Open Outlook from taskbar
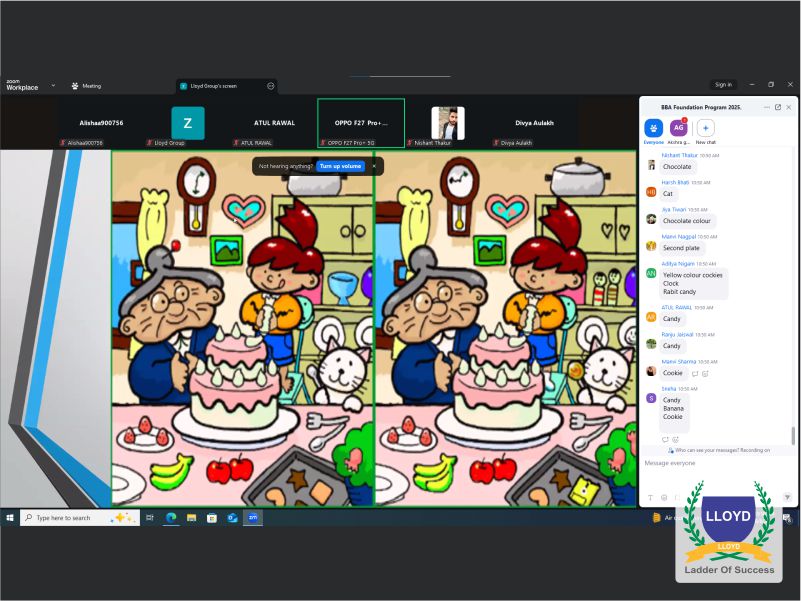The height and width of the screenshot is (601, 801). tap(232, 518)
